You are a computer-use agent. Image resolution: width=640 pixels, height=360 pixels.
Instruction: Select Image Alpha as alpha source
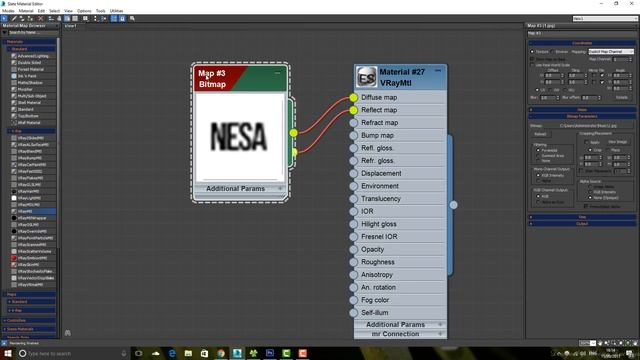click(x=590, y=187)
